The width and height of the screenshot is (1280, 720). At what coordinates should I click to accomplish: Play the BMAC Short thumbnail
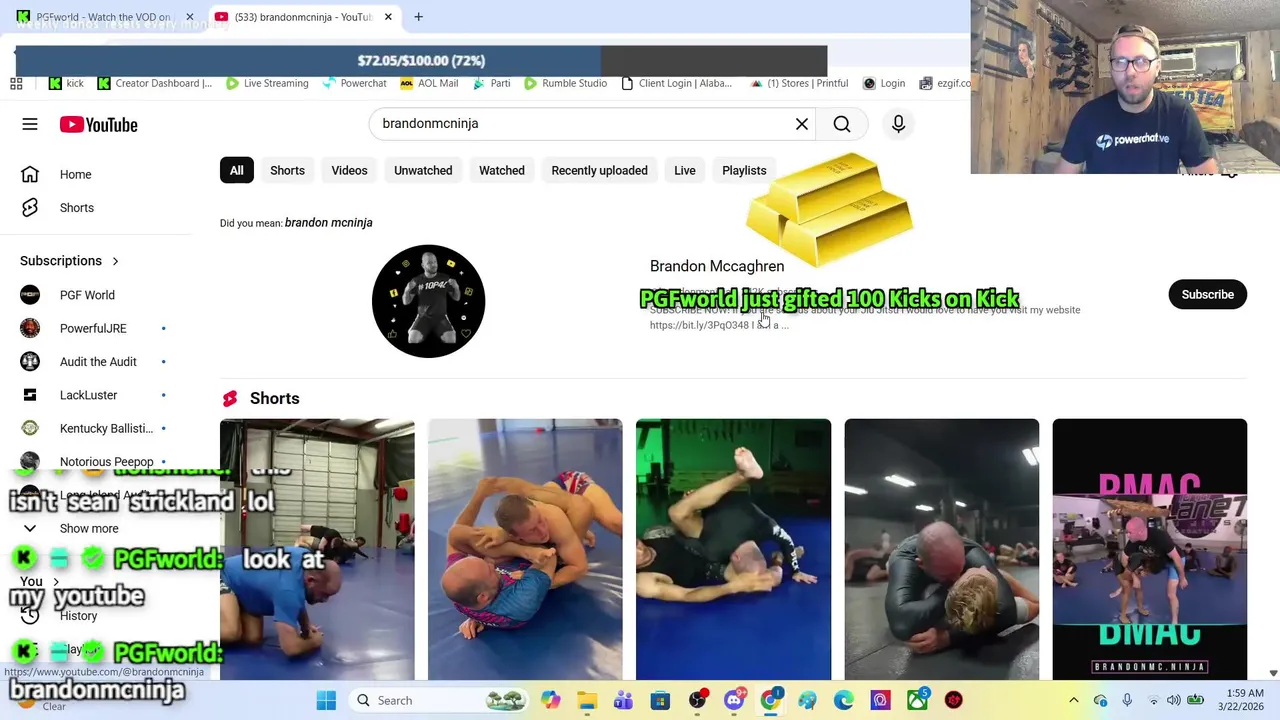tap(1149, 549)
